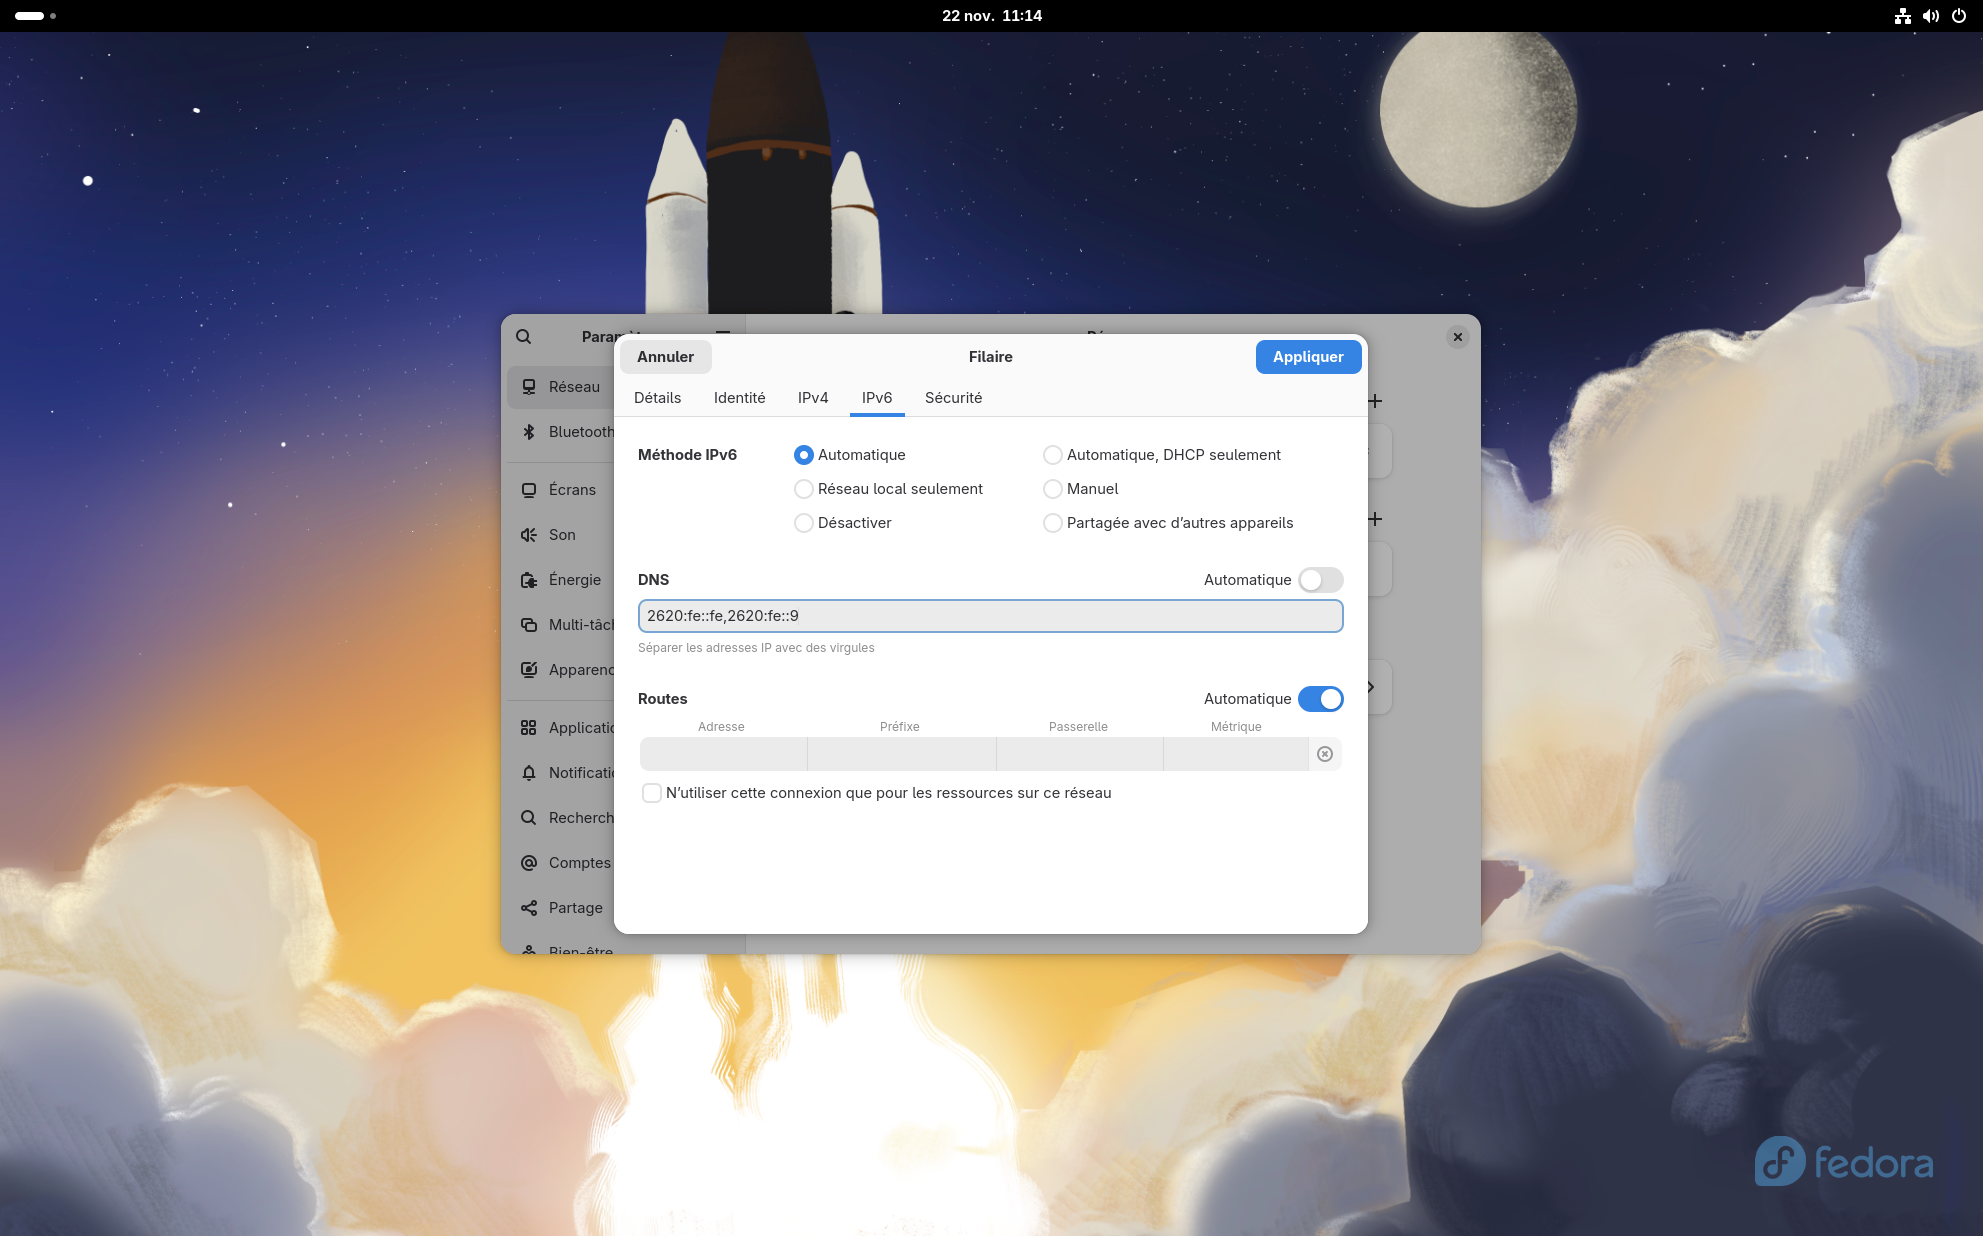Click the Énergie power icon in sidebar
This screenshot has width=1983, height=1236.
coord(529,580)
